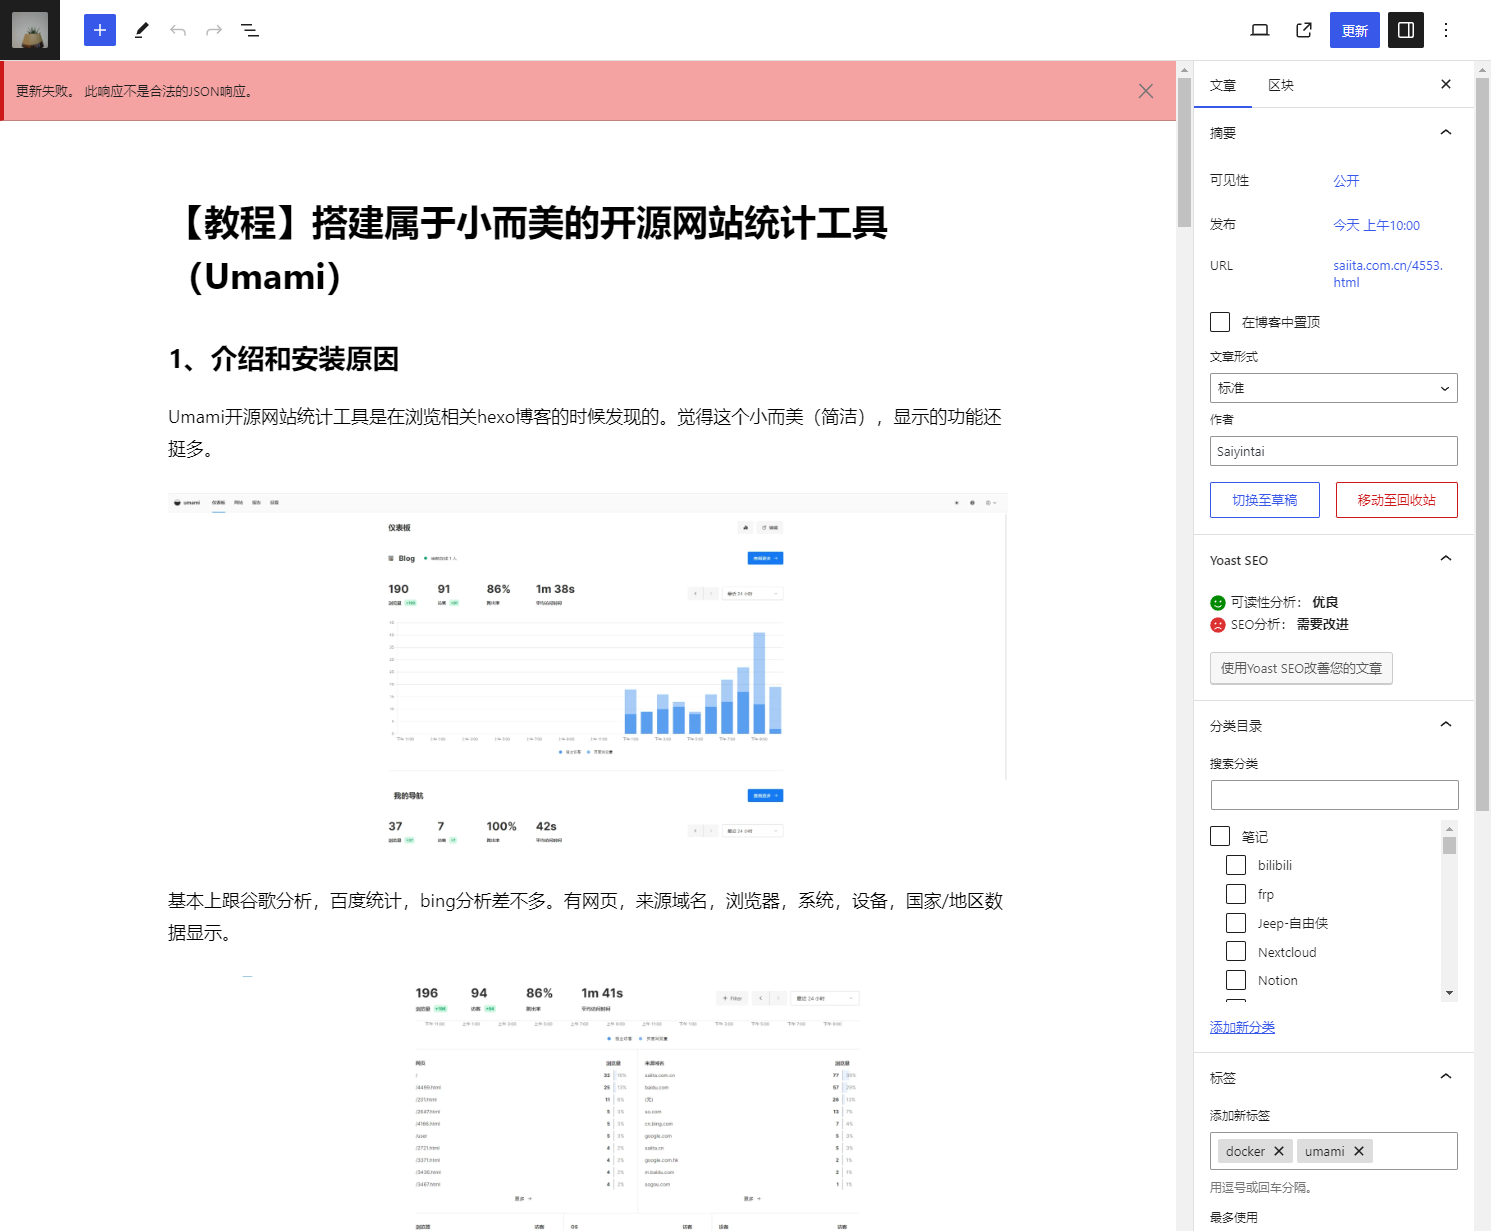
Task: Enable the 在博客中置顶 checkbox
Action: 1219,321
